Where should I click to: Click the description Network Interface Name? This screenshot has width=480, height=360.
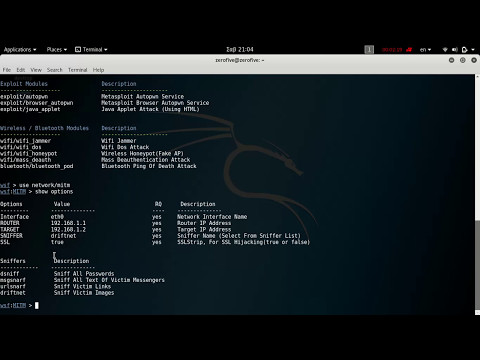212,217
